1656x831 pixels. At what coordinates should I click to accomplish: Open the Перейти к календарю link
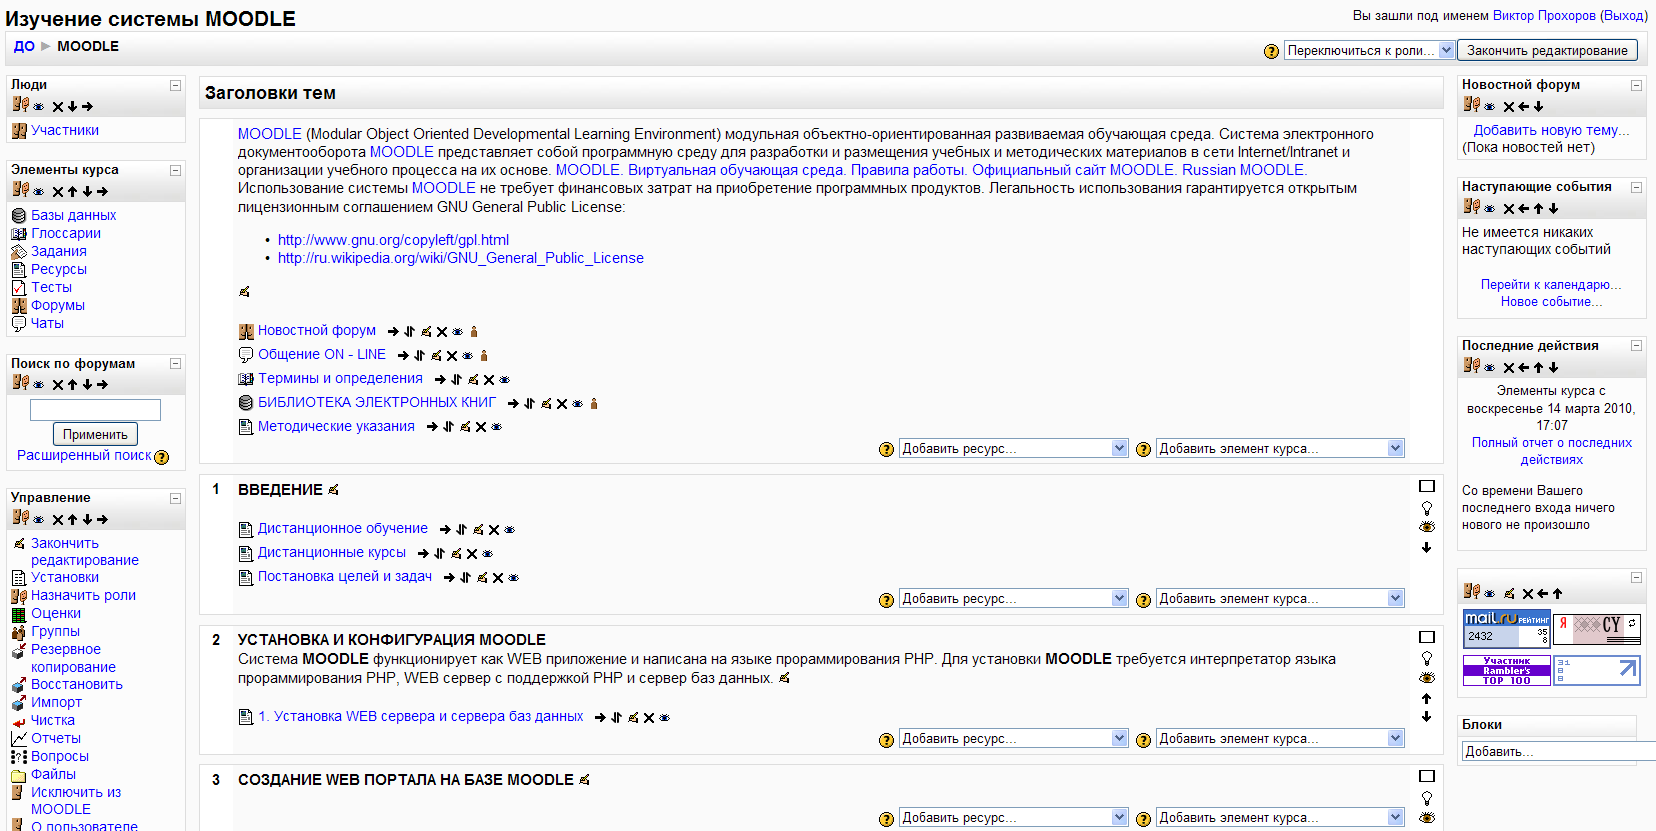(1551, 285)
